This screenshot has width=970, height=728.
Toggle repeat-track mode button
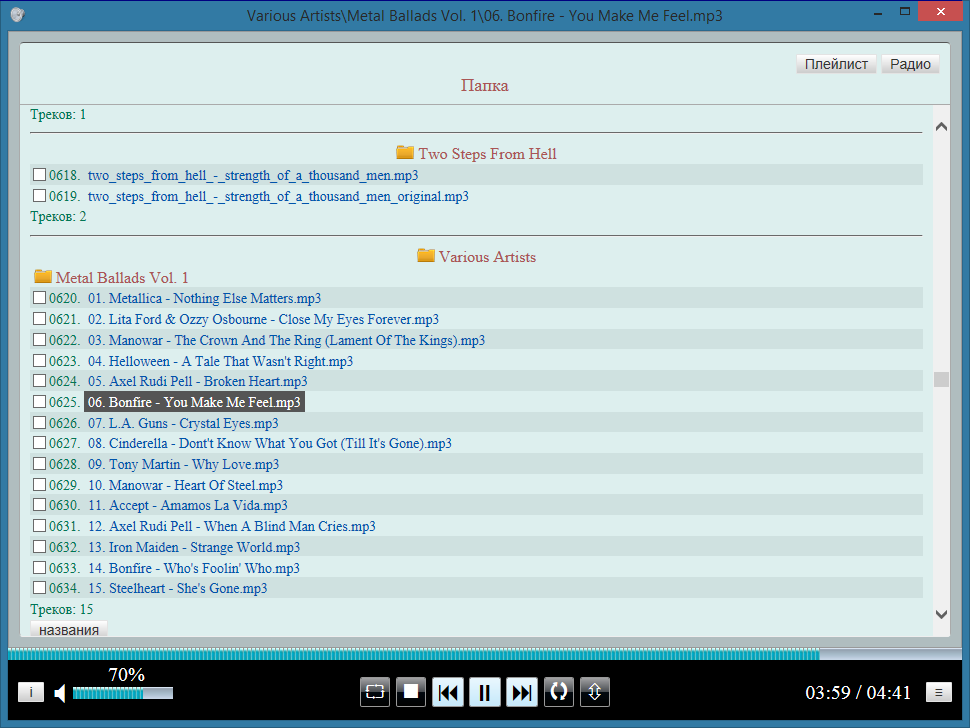(375, 692)
